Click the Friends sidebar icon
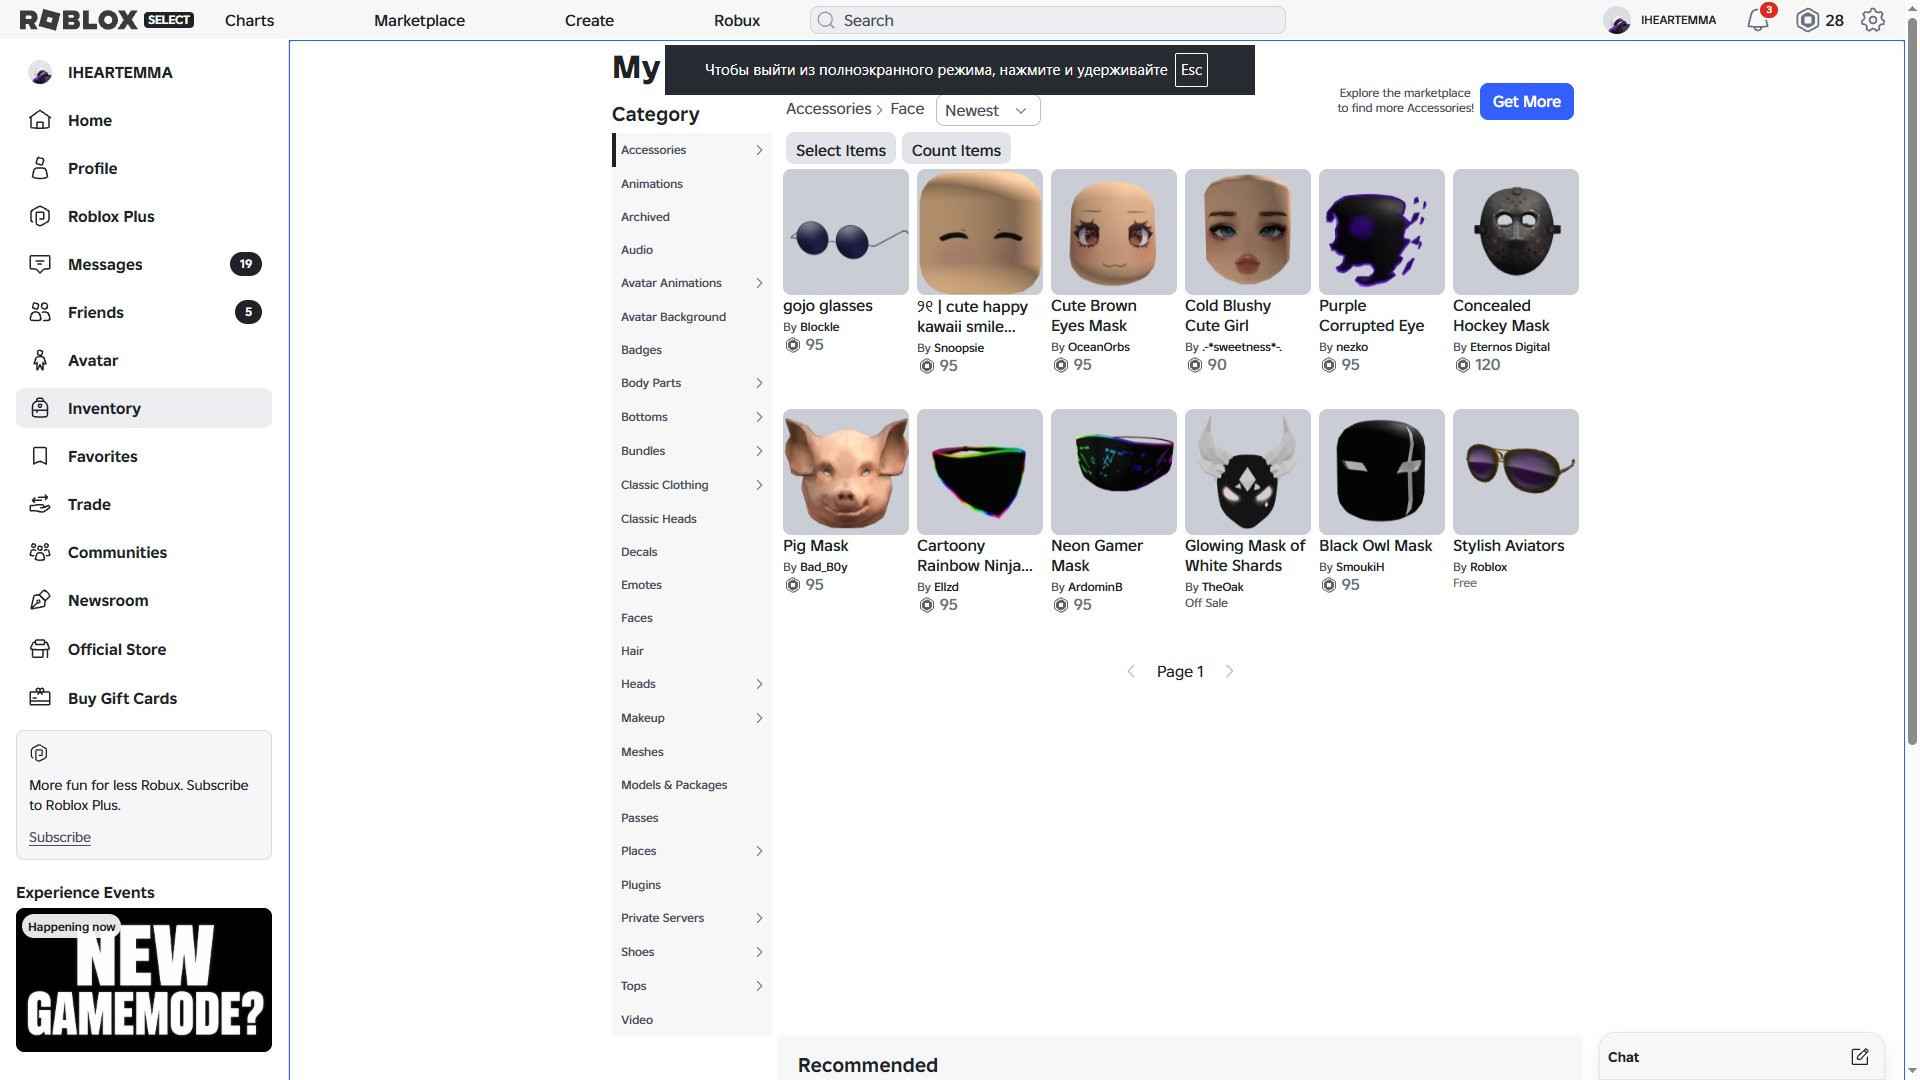The height and width of the screenshot is (1080, 1920). pos(40,312)
